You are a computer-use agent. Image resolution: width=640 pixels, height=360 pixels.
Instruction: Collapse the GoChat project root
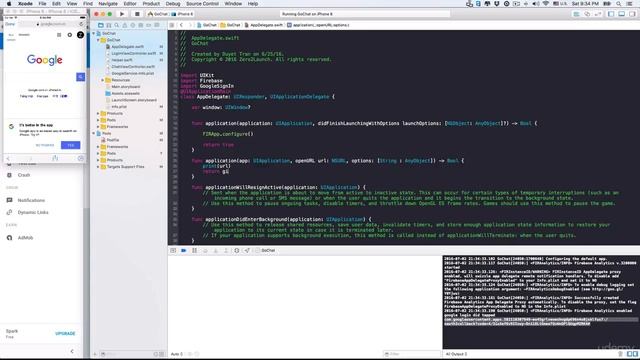[94, 33]
